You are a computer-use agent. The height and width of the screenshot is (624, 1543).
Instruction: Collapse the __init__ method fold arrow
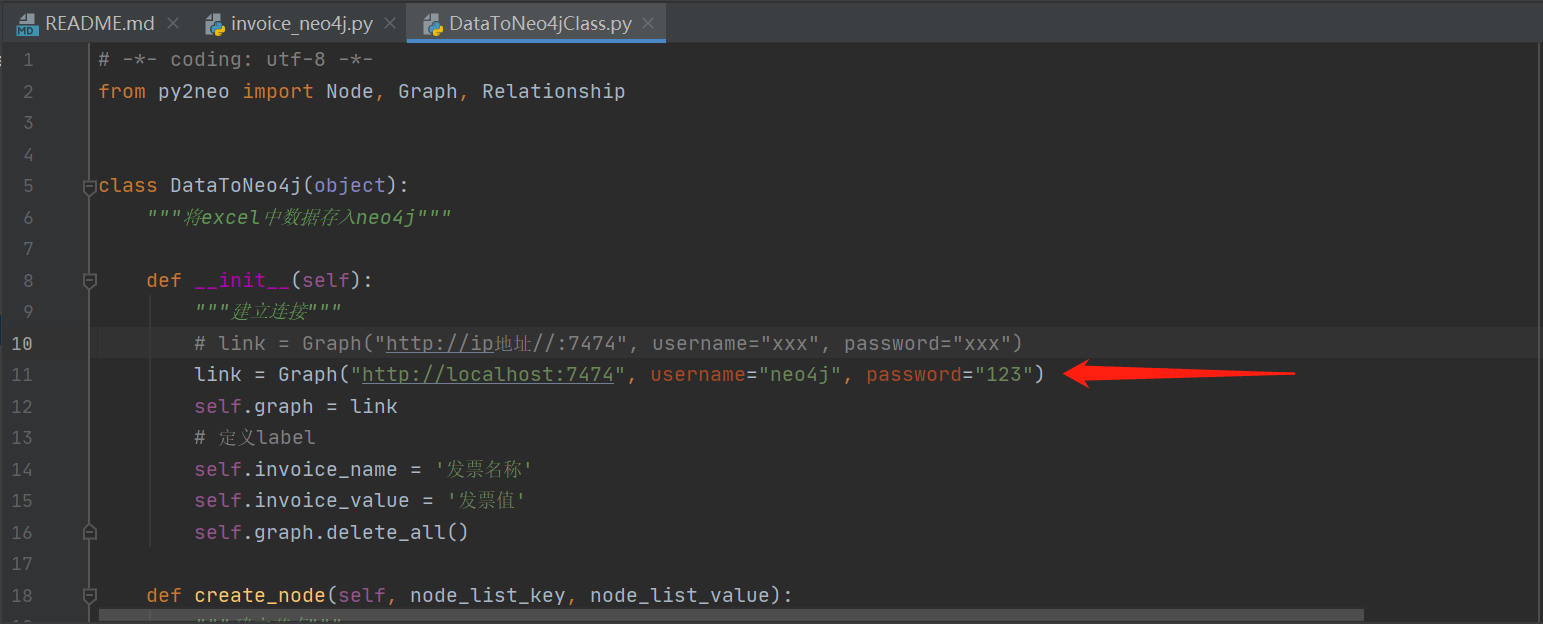coord(89,281)
